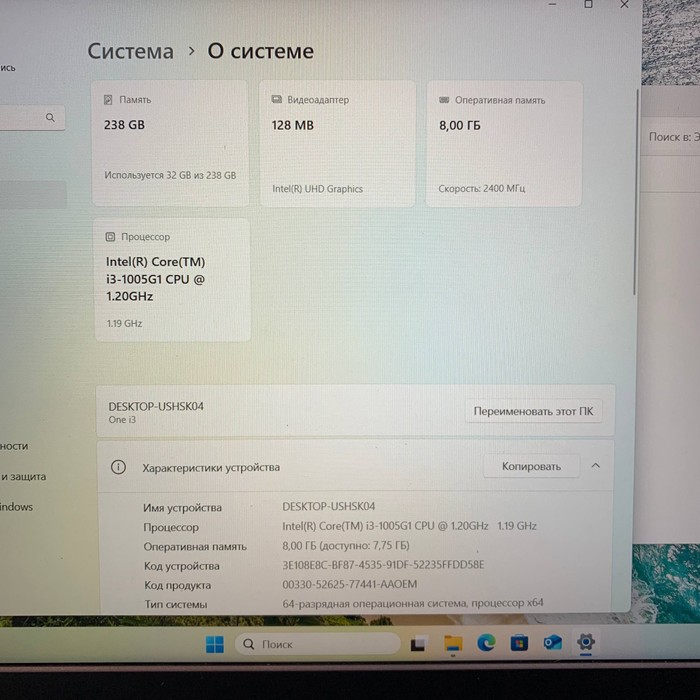Image resolution: width=700 pixels, height=700 pixels.
Task: Click the Копировать button
Action: pos(531,467)
